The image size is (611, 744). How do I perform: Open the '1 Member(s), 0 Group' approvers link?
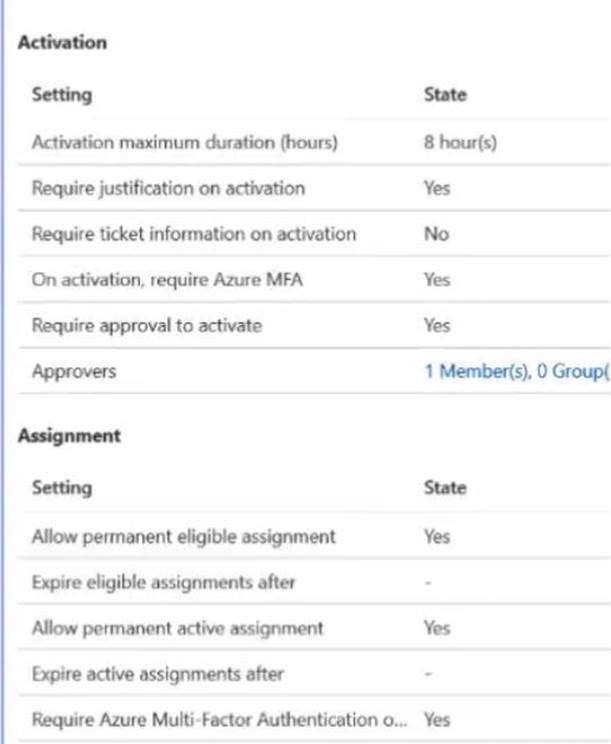[x=515, y=371]
